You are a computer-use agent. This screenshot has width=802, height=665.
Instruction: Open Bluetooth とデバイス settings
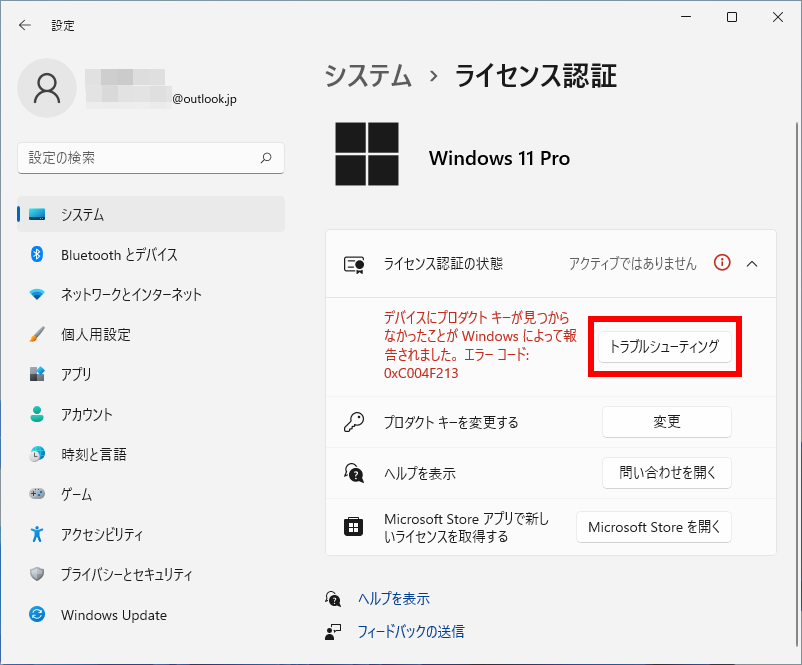(151, 254)
